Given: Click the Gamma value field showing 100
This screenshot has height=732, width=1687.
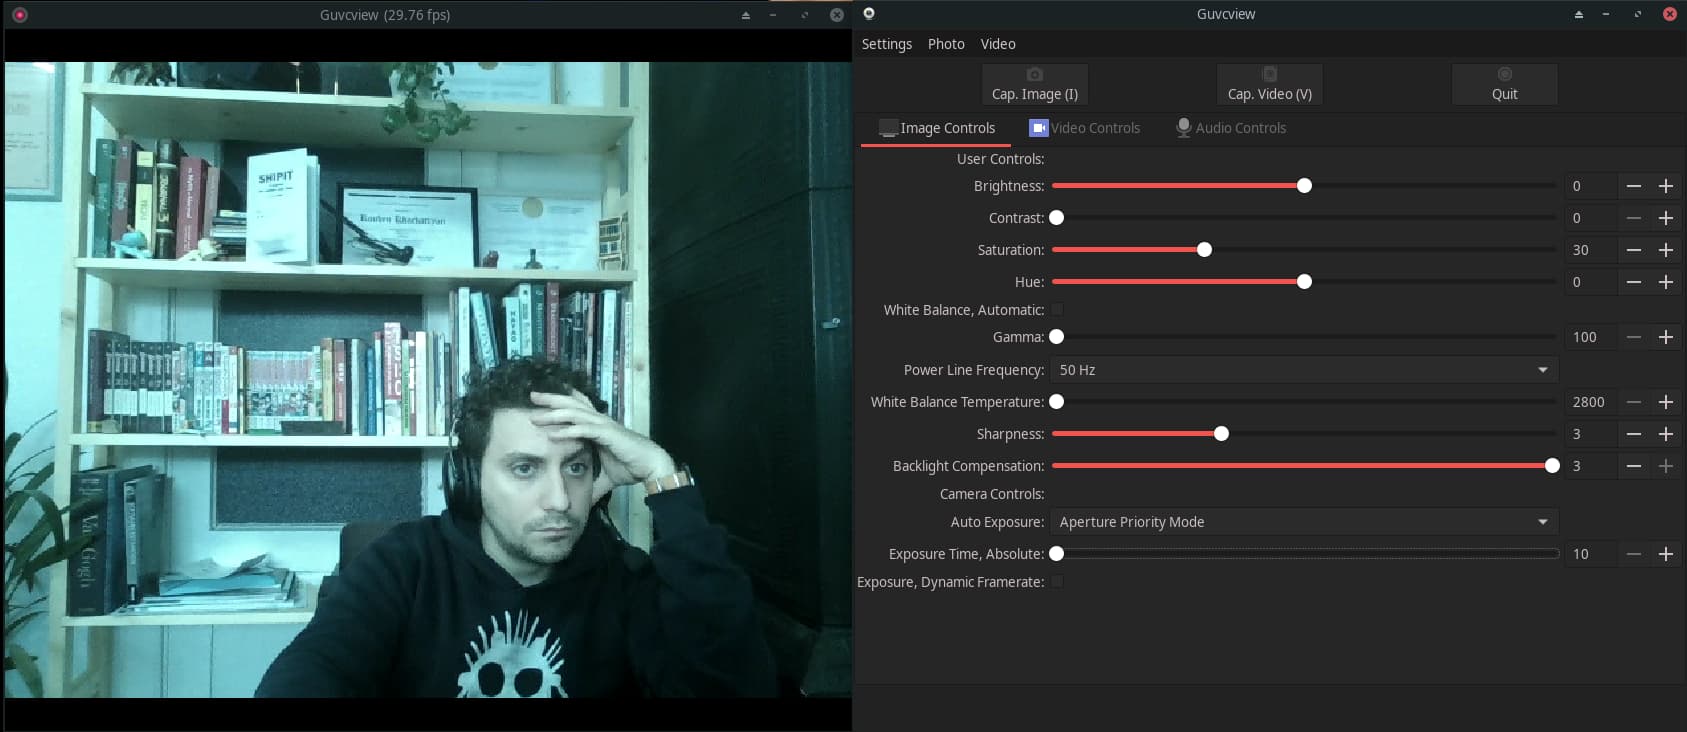Looking at the screenshot, I should click(x=1591, y=337).
